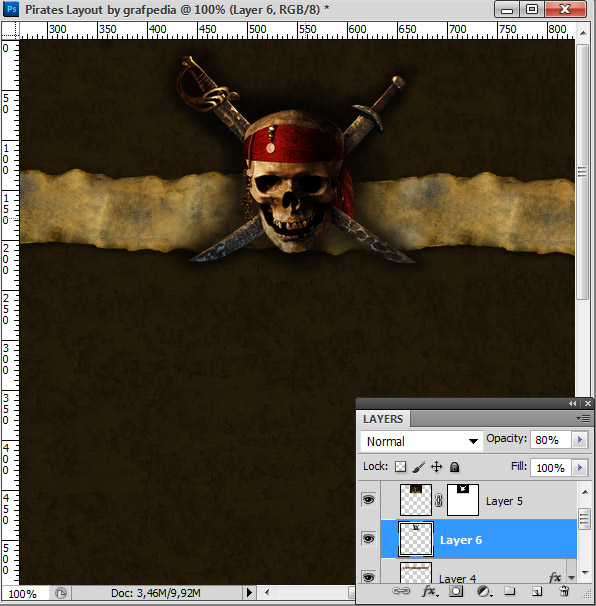Toggle lock all padlock icon

pyautogui.click(x=455, y=467)
